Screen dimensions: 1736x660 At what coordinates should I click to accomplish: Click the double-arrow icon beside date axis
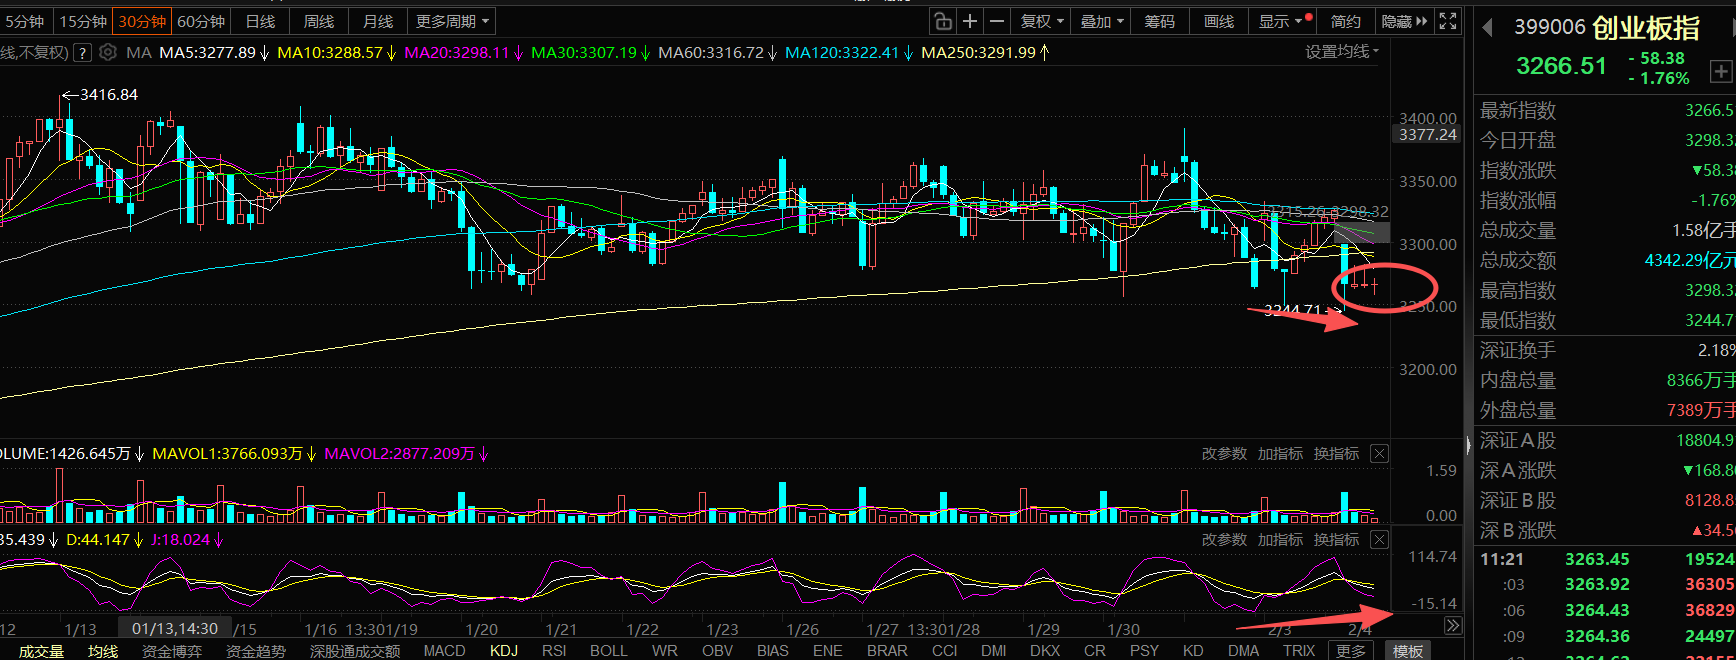pos(1452,626)
